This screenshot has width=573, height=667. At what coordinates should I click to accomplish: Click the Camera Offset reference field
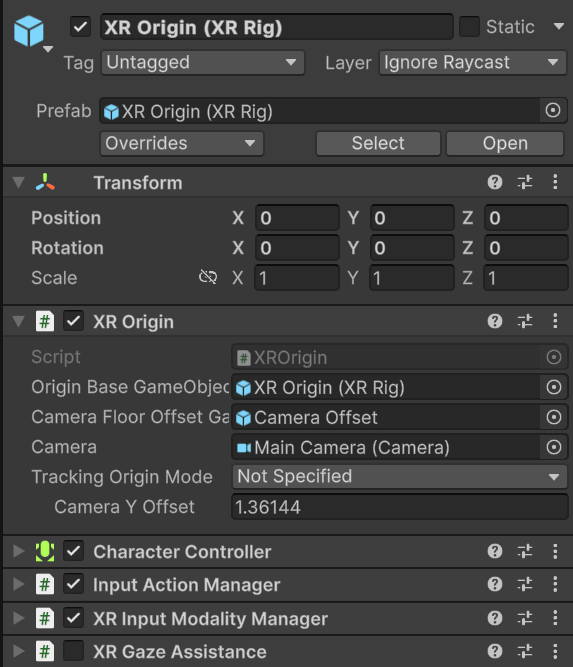(x=386, y=417)
